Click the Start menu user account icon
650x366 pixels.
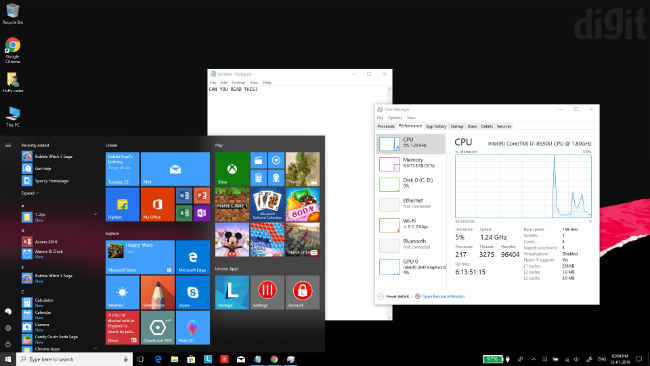[8, 311]
